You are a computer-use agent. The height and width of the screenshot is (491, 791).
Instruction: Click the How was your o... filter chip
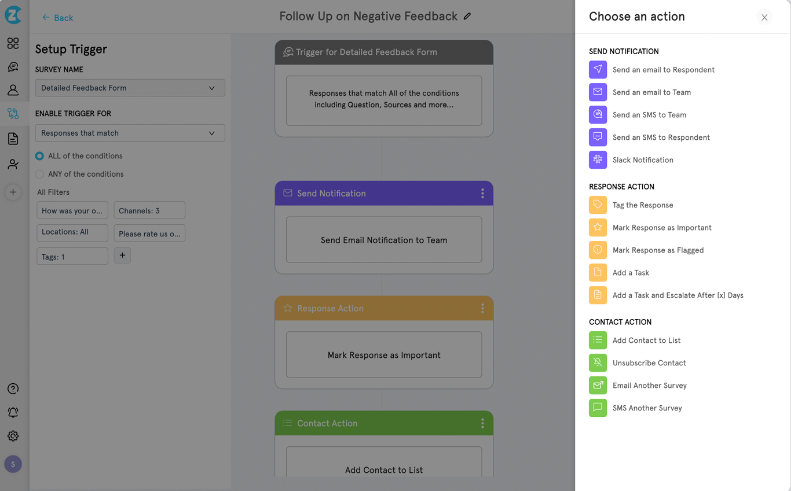72,210
